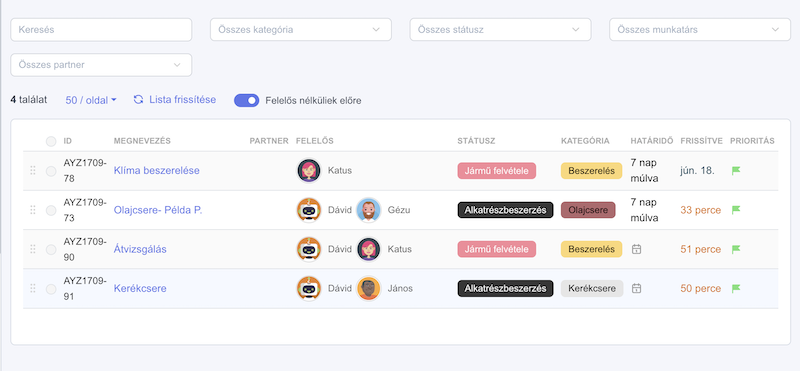Open the Összes státusz dropdown
Image resolution: width=800 pixels, height=371 pixels.
click(500, 30)
